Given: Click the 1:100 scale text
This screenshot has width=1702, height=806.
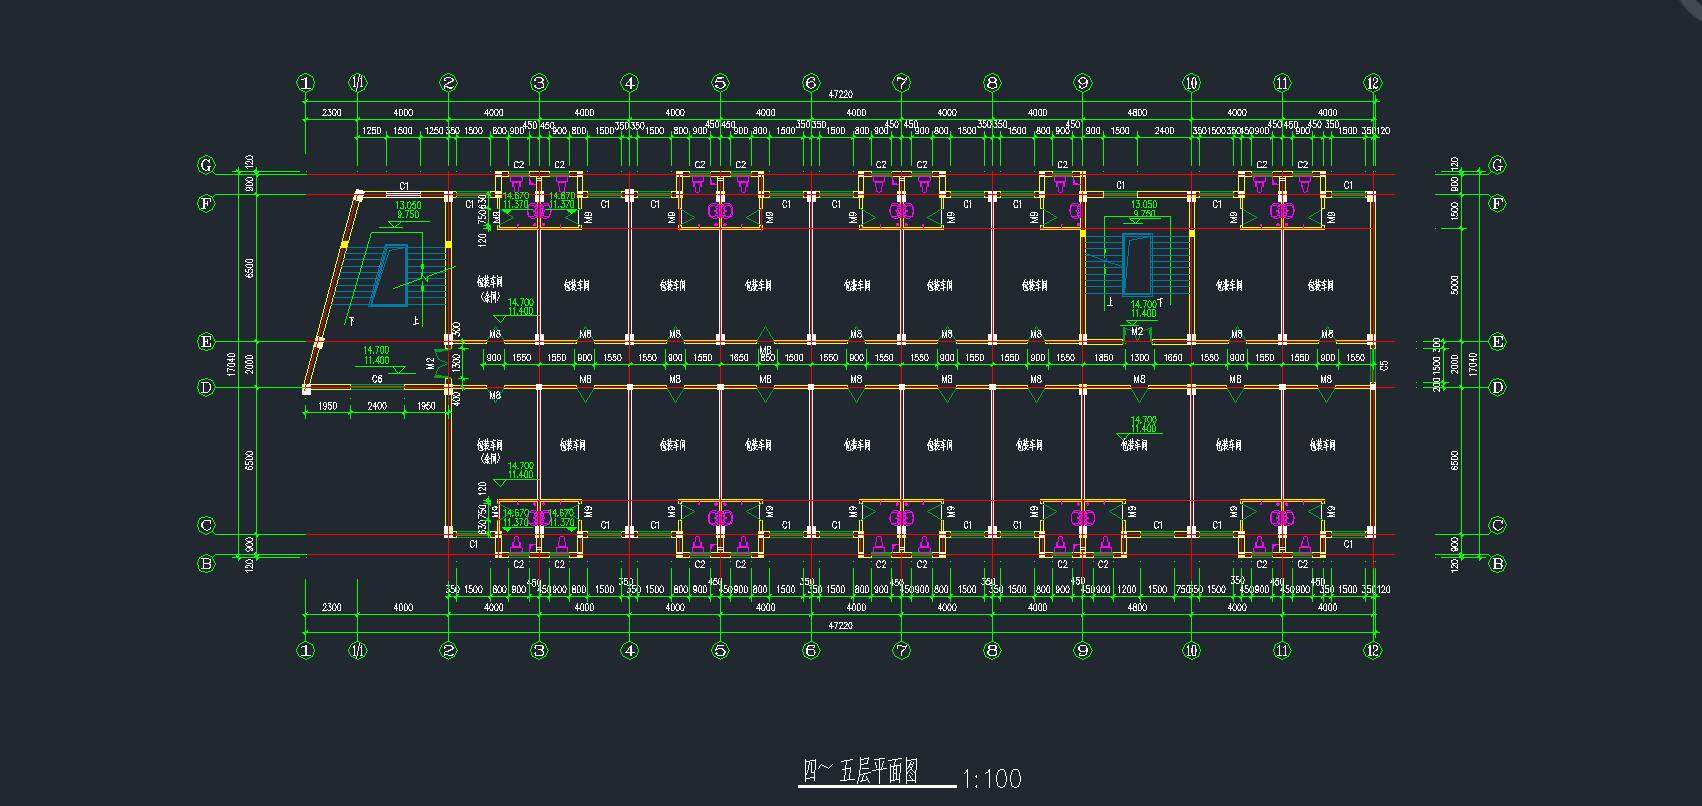Looking at the screenshot, I should pos(991,778).
